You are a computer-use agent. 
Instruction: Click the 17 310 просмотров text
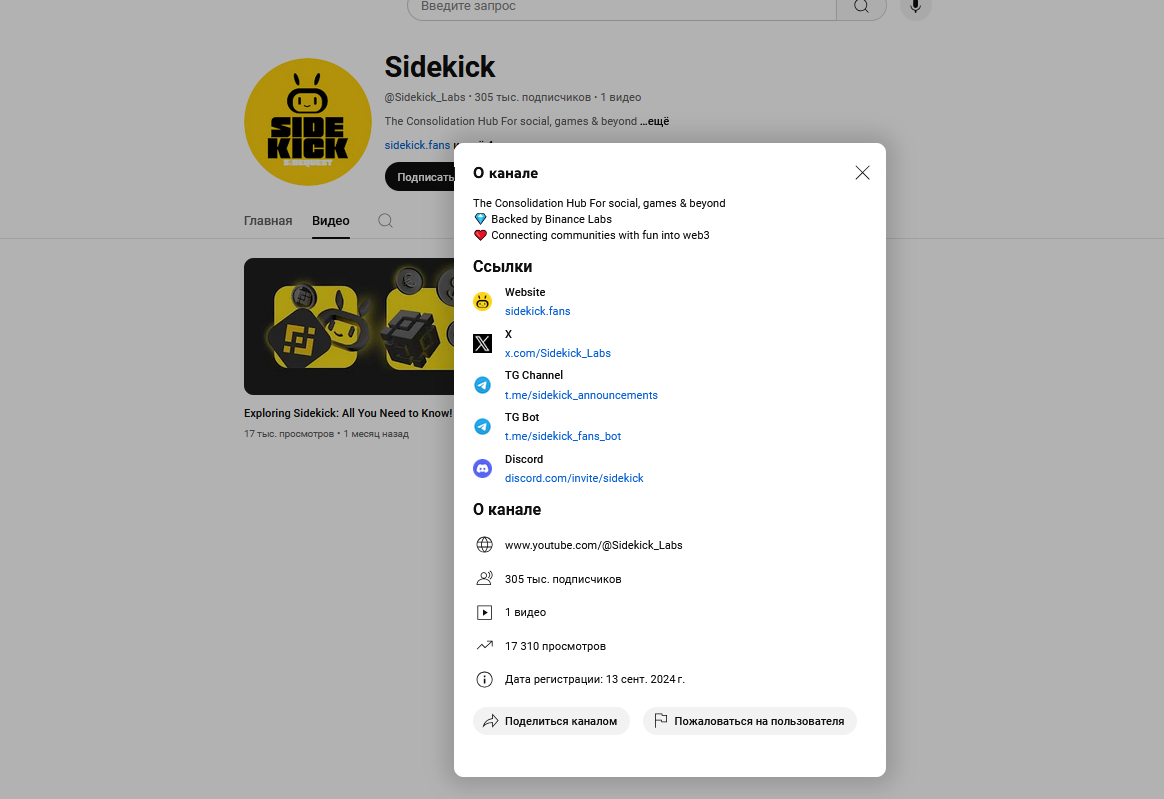555,646
